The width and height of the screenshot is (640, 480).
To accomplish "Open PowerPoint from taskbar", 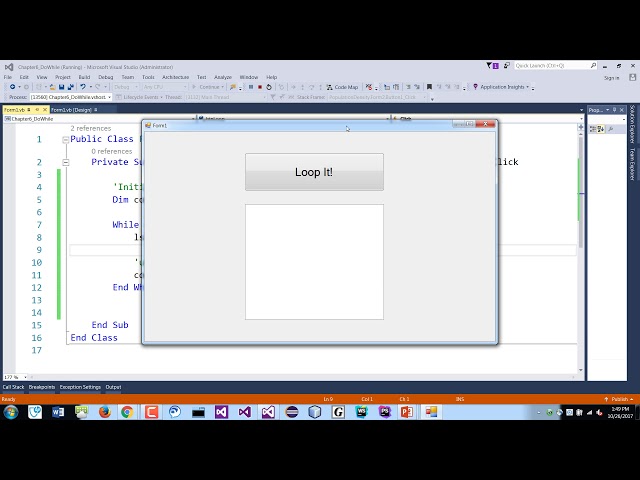I will [407, 412].
